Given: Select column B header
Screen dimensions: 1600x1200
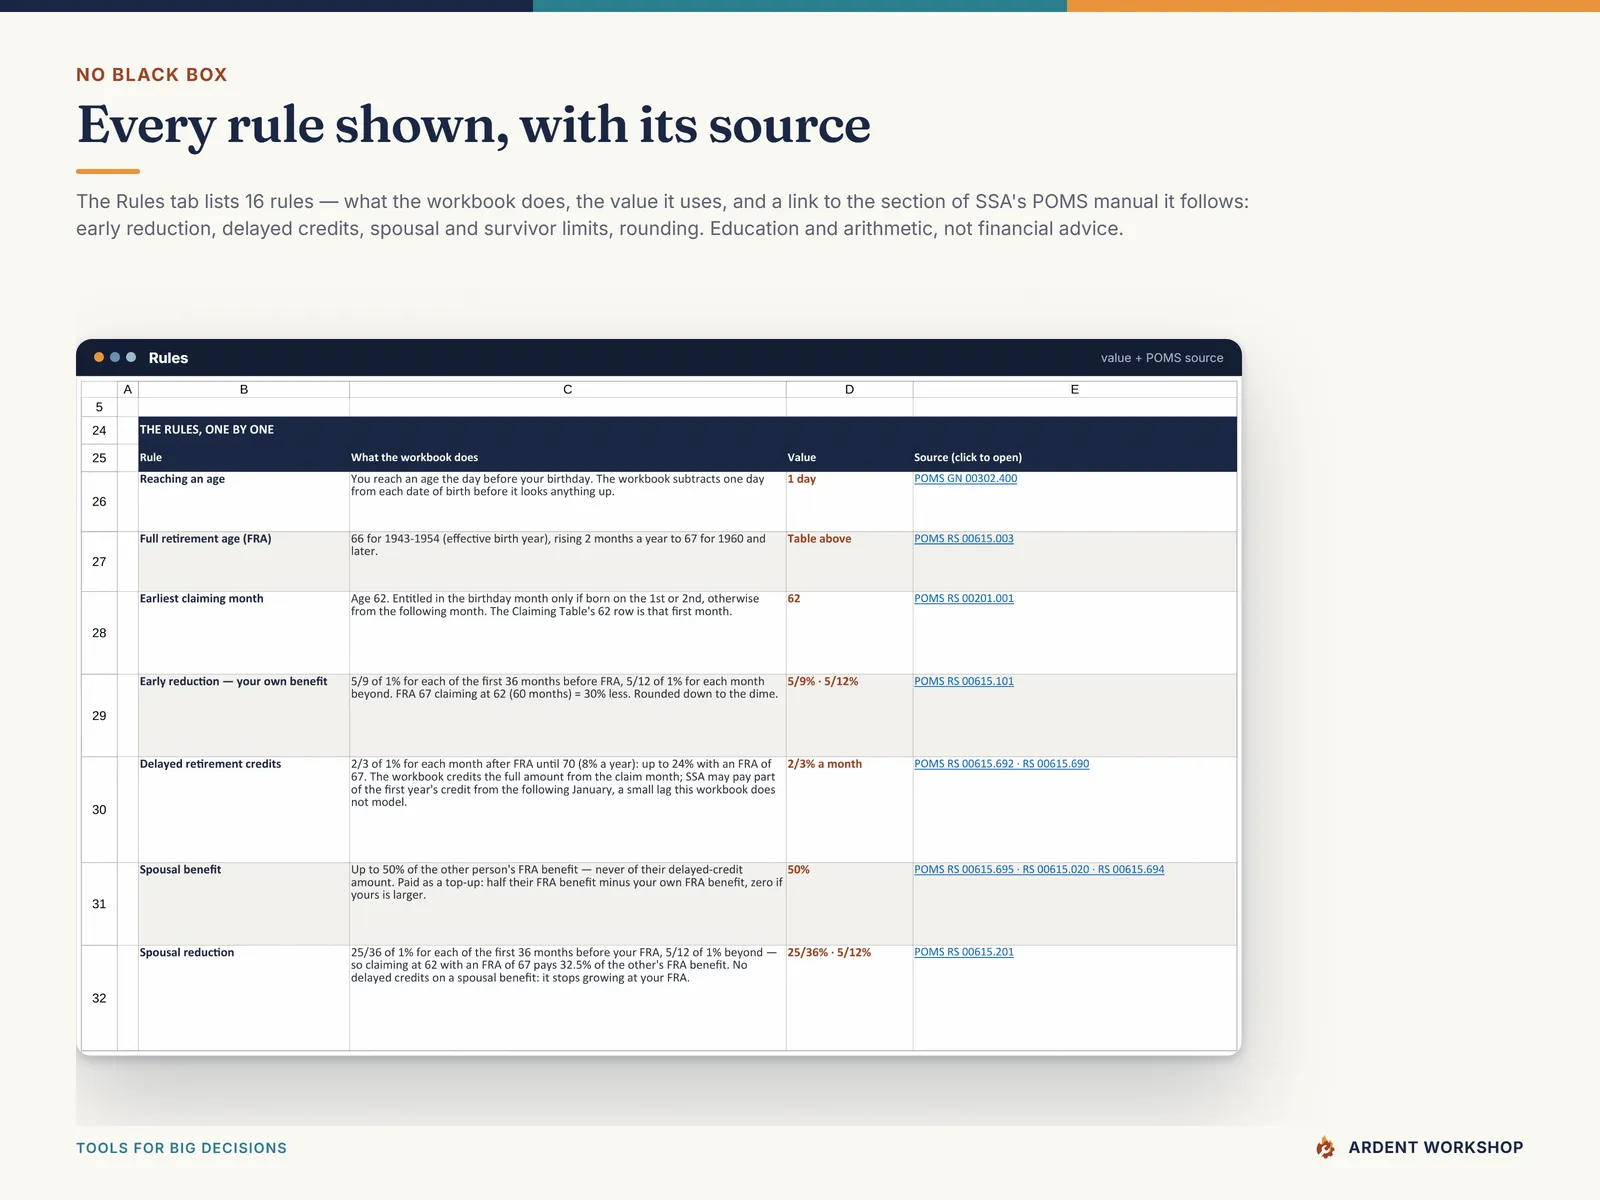Looking at the screenshot, I should (x=244, y=389).
